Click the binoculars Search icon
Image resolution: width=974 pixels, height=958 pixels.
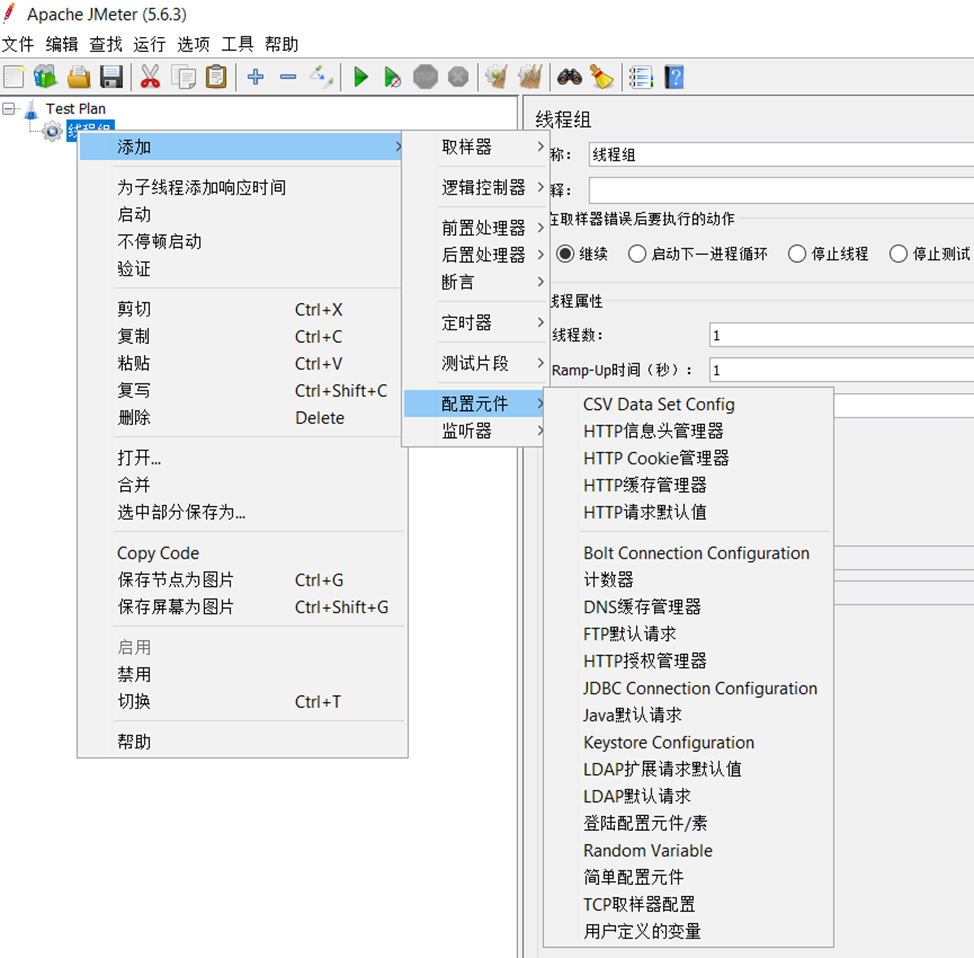point(570,77)
